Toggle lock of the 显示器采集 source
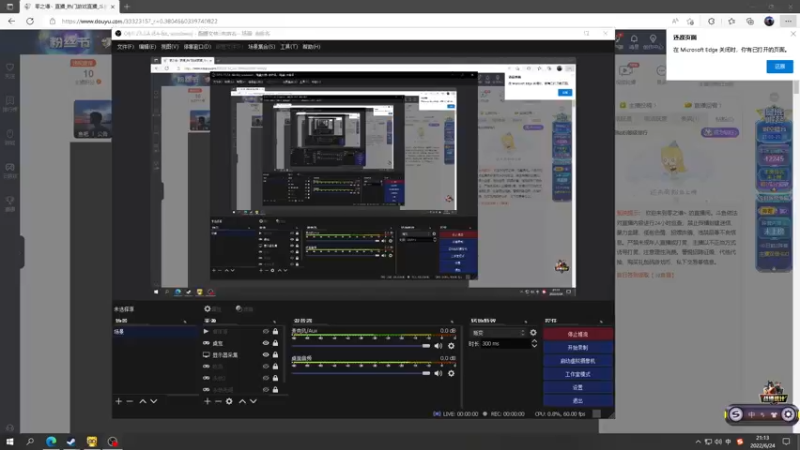Screen dimensions: 800x450 (x=276, y=355)
